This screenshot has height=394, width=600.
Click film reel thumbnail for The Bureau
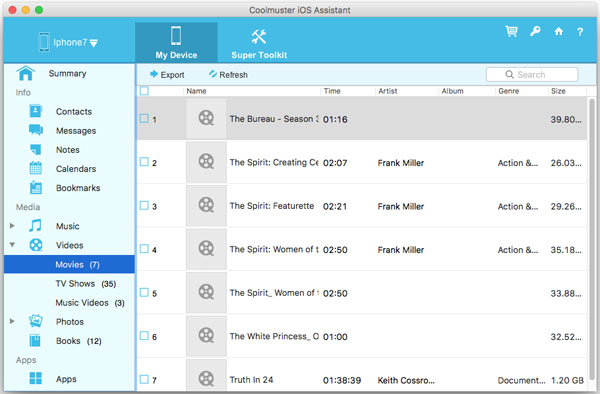click(206, 119)
